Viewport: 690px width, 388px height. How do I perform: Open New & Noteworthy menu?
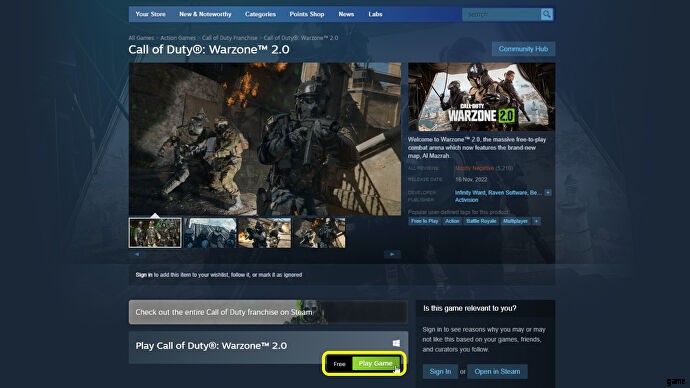[x=205, y=15]
